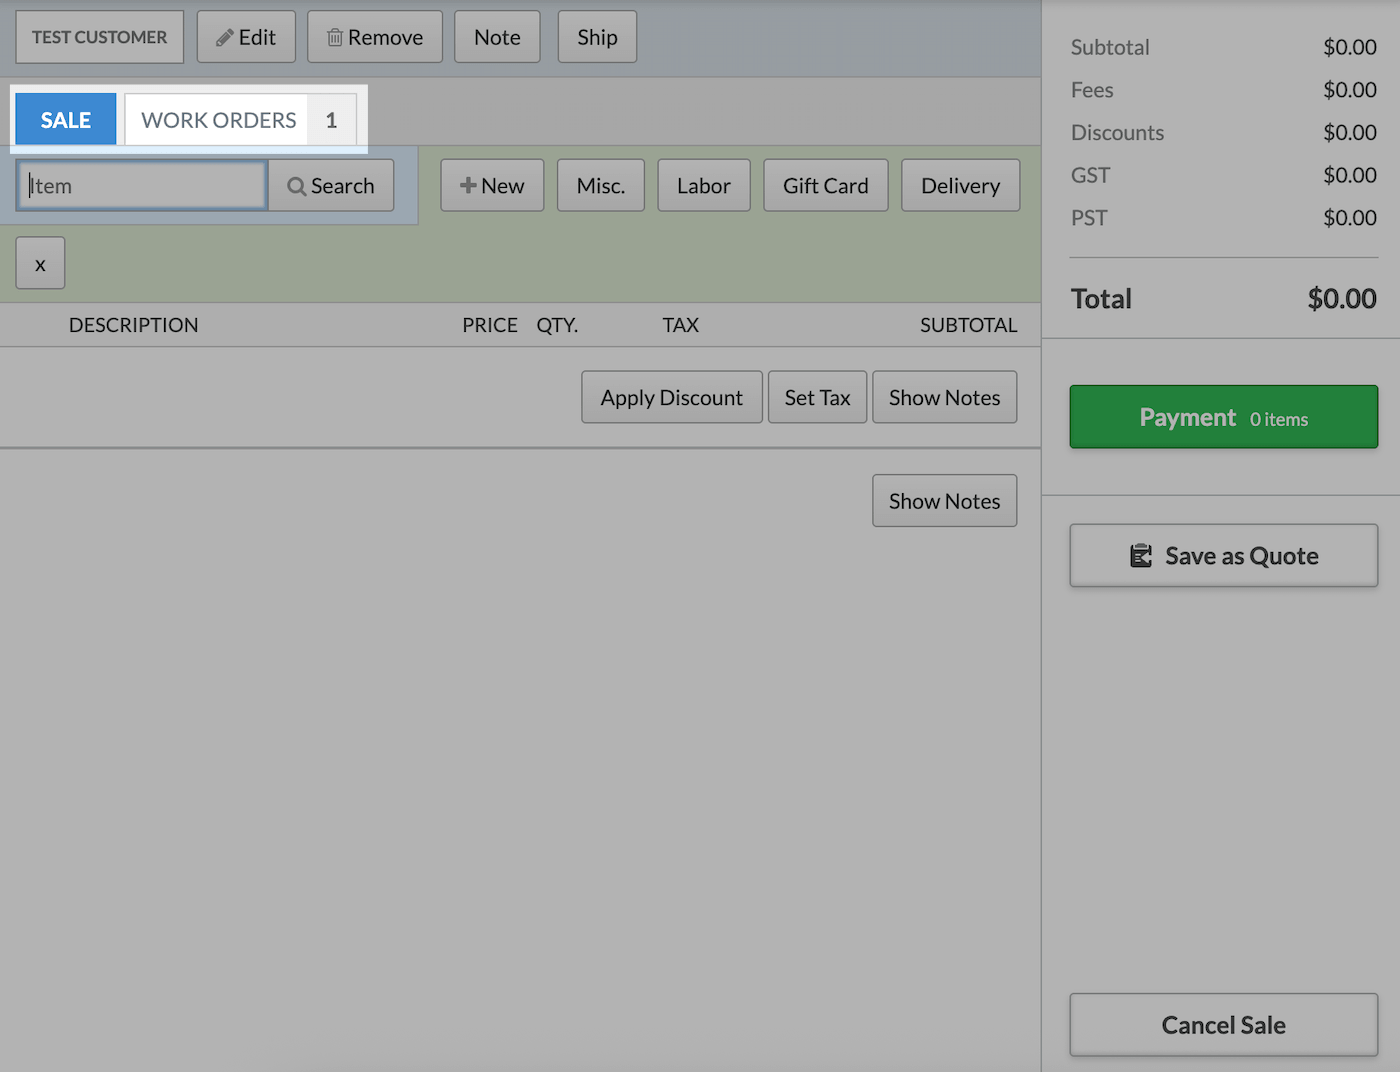Open the Set Tax option
The width and height of the screenshot is (1400, 1072).
point(818,398)
